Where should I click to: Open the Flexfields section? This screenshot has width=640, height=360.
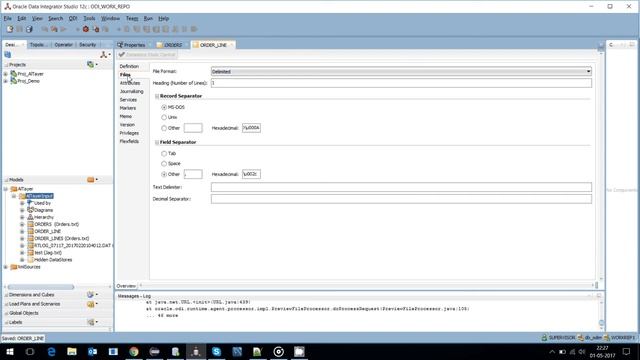129,141
